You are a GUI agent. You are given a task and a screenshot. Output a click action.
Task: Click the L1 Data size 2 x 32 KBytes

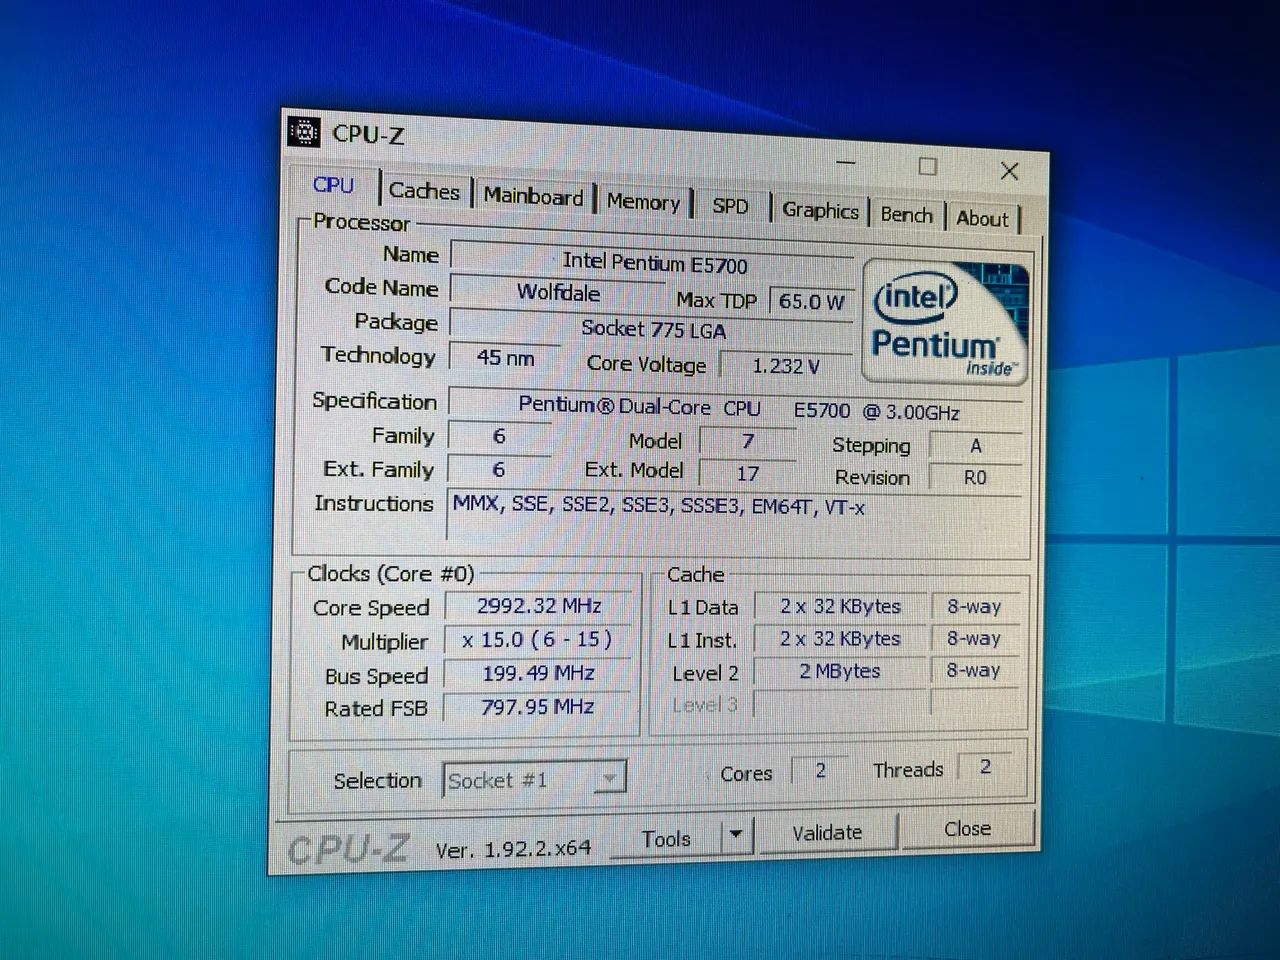tap(840, 606)
